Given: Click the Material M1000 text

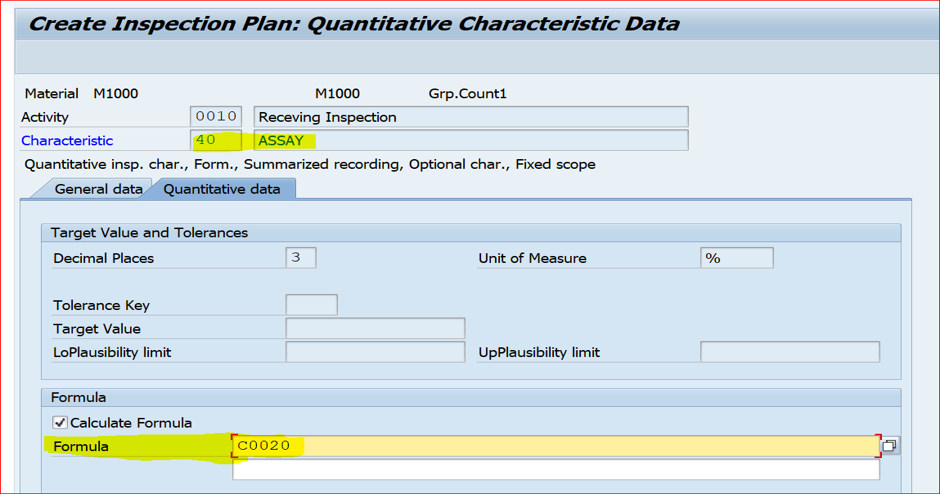Looking at the screenshot, I should 82,94.
